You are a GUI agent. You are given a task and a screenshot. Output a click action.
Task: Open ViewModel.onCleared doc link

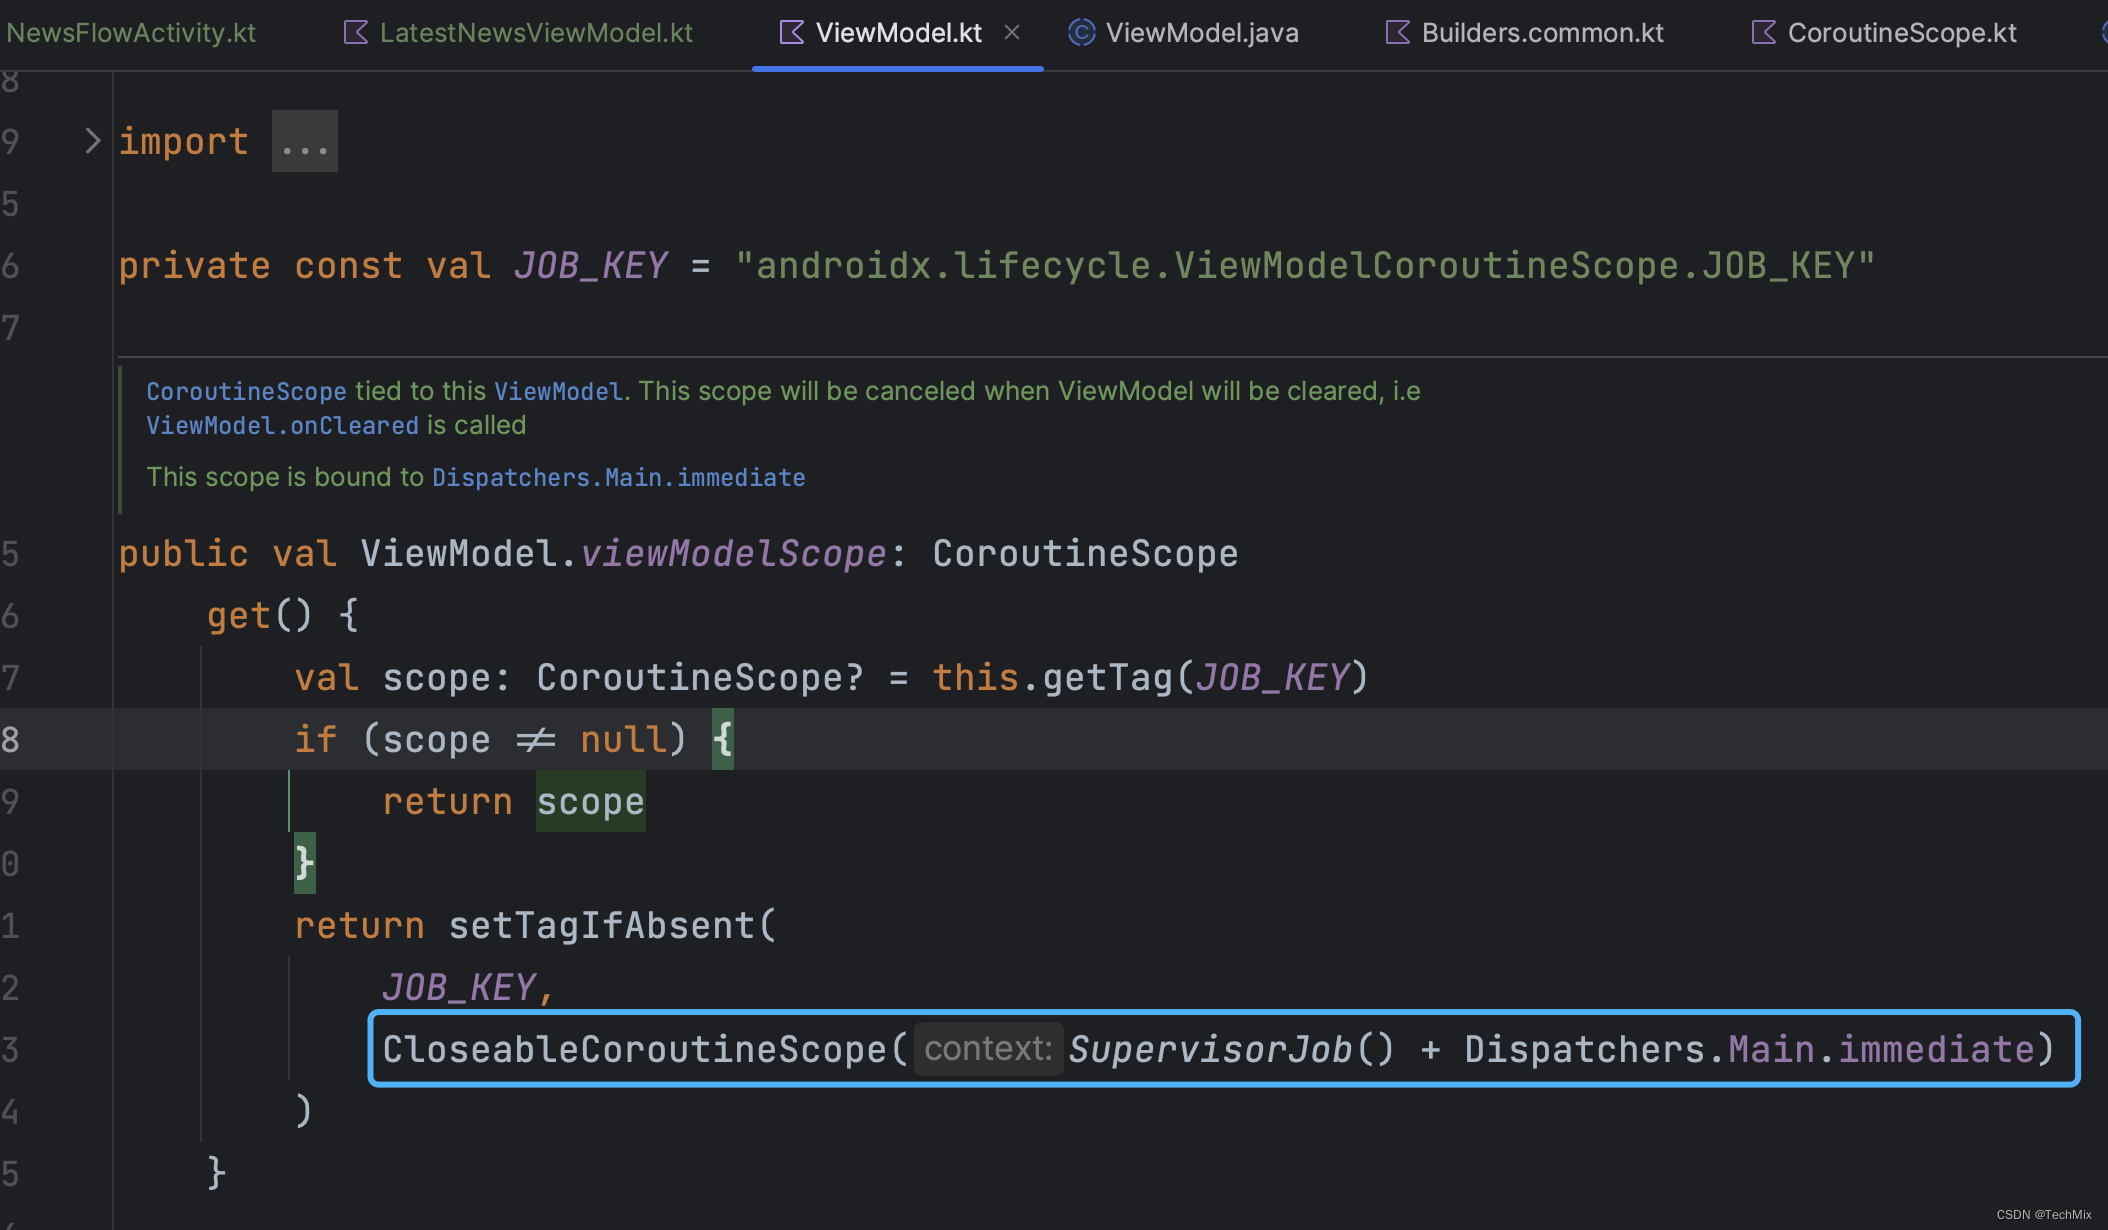[282, 426]
